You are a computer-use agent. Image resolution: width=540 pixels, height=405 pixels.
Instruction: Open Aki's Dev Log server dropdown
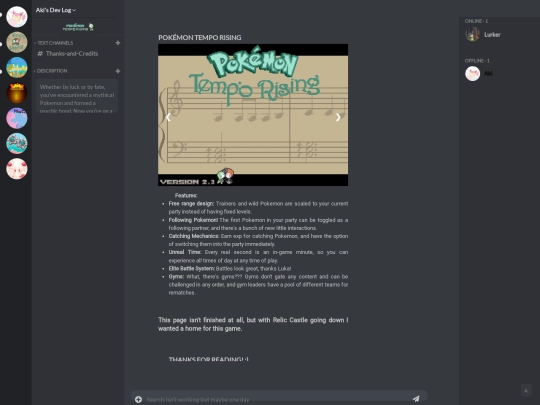(x=56, y=10)
